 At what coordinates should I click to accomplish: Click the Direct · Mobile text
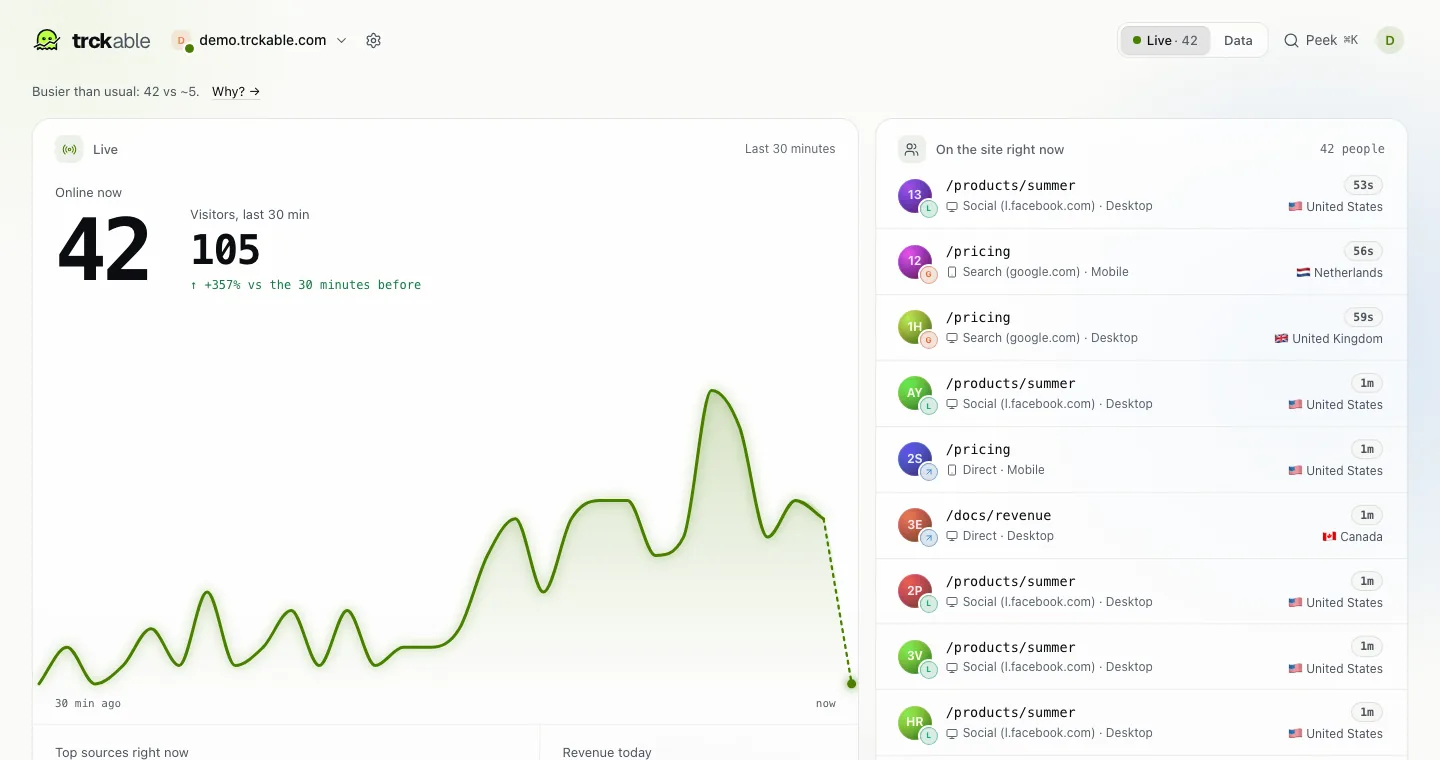[1004, 470]
